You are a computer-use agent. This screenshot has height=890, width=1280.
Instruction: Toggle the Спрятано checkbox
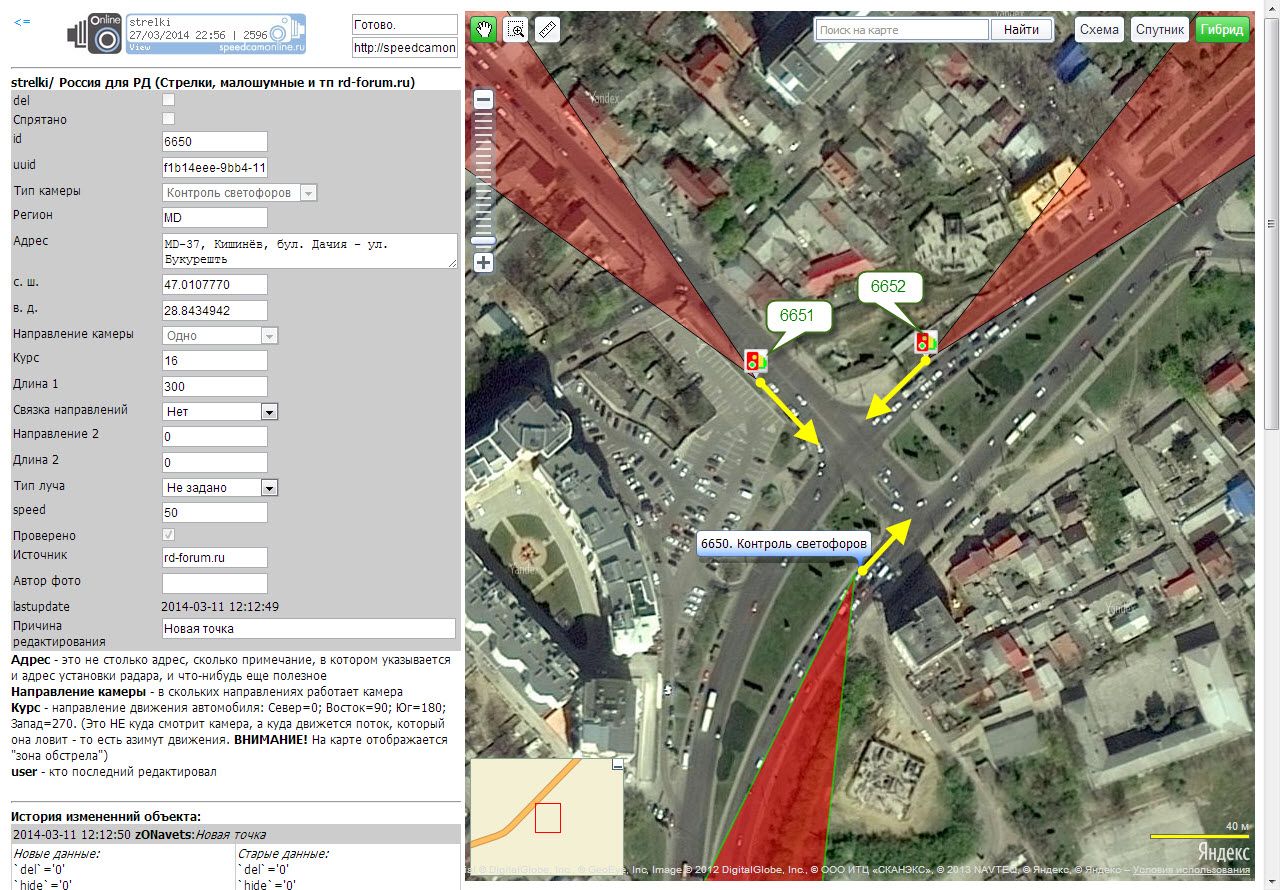[169, 119]
